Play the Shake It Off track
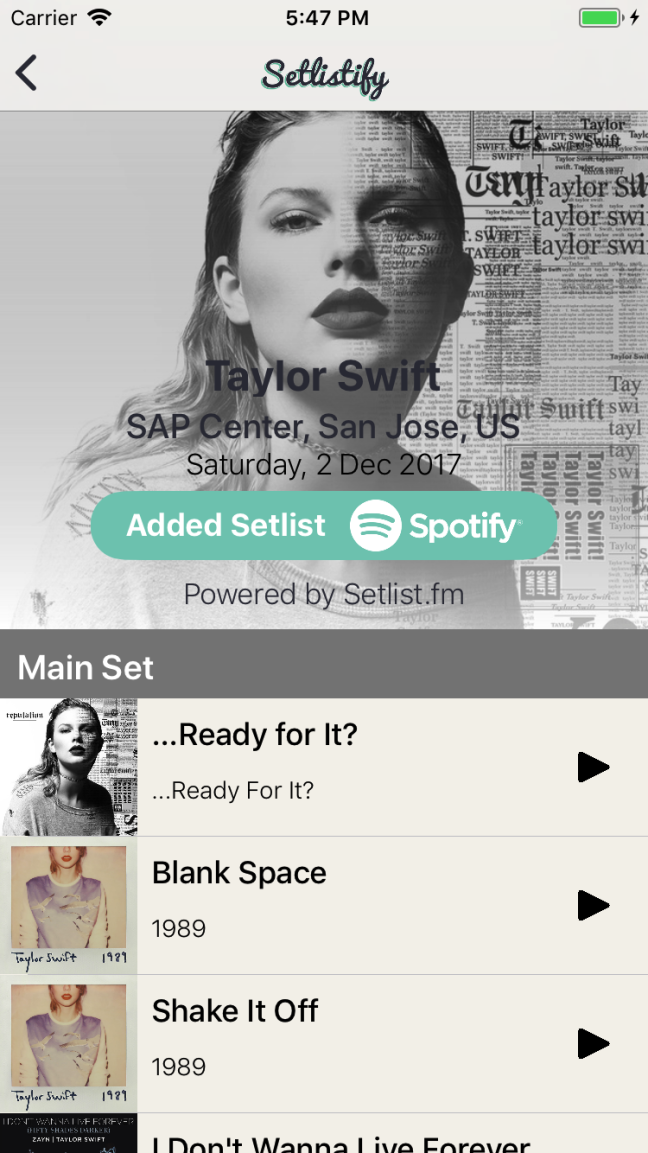The image size is (648, 1153). [x=593, y=1043]
